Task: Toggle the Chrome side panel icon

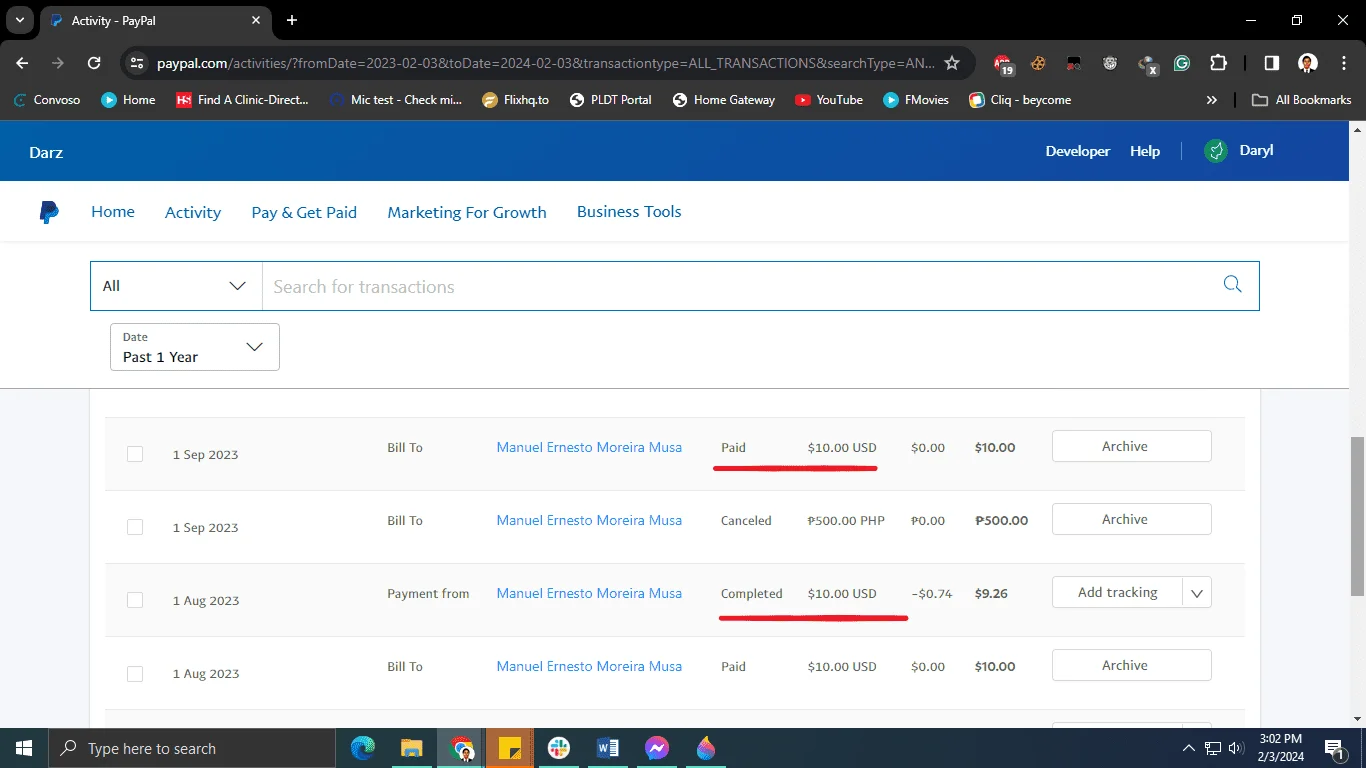Action: coord(1271,63)
